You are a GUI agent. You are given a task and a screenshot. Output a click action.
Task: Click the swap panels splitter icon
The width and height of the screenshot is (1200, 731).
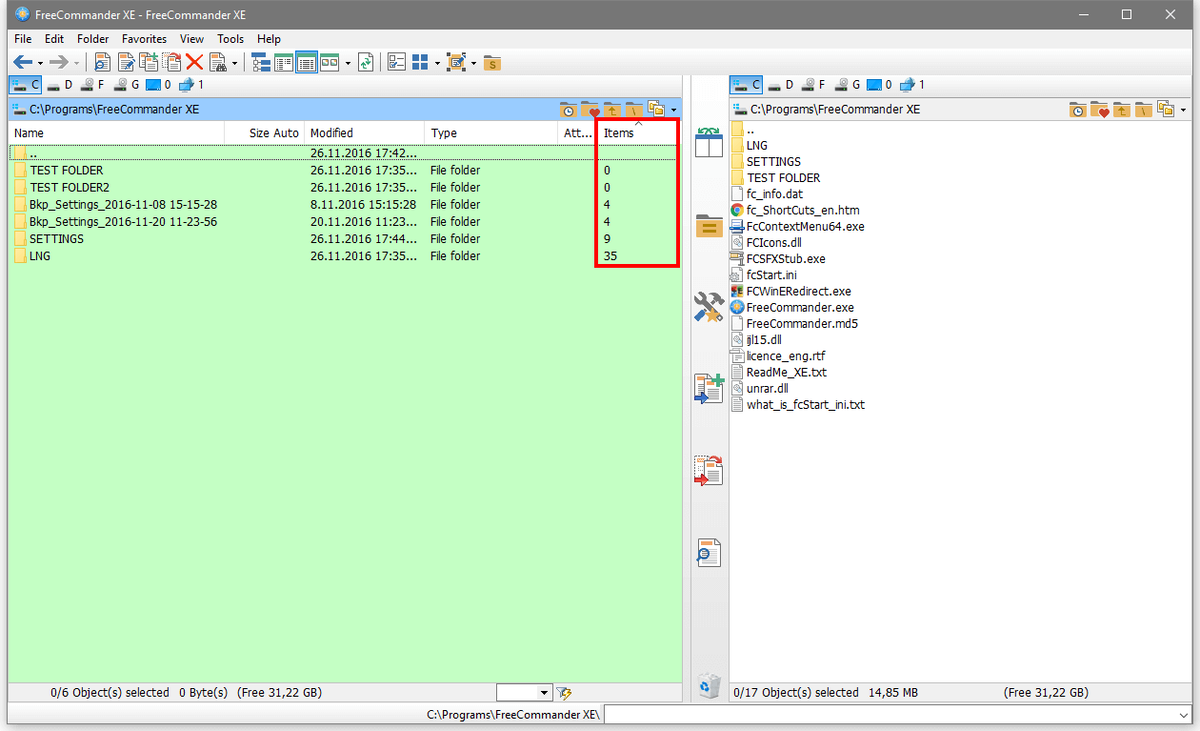pos(709,141)
